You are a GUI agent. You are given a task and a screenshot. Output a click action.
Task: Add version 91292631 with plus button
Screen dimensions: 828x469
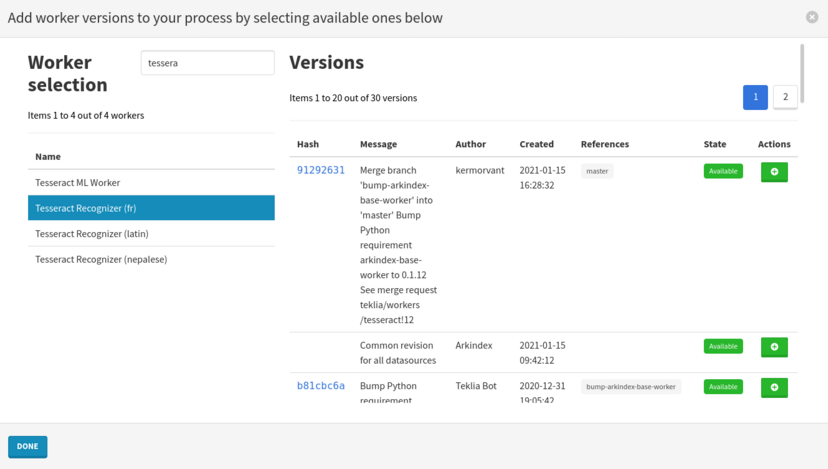point(774,172)
